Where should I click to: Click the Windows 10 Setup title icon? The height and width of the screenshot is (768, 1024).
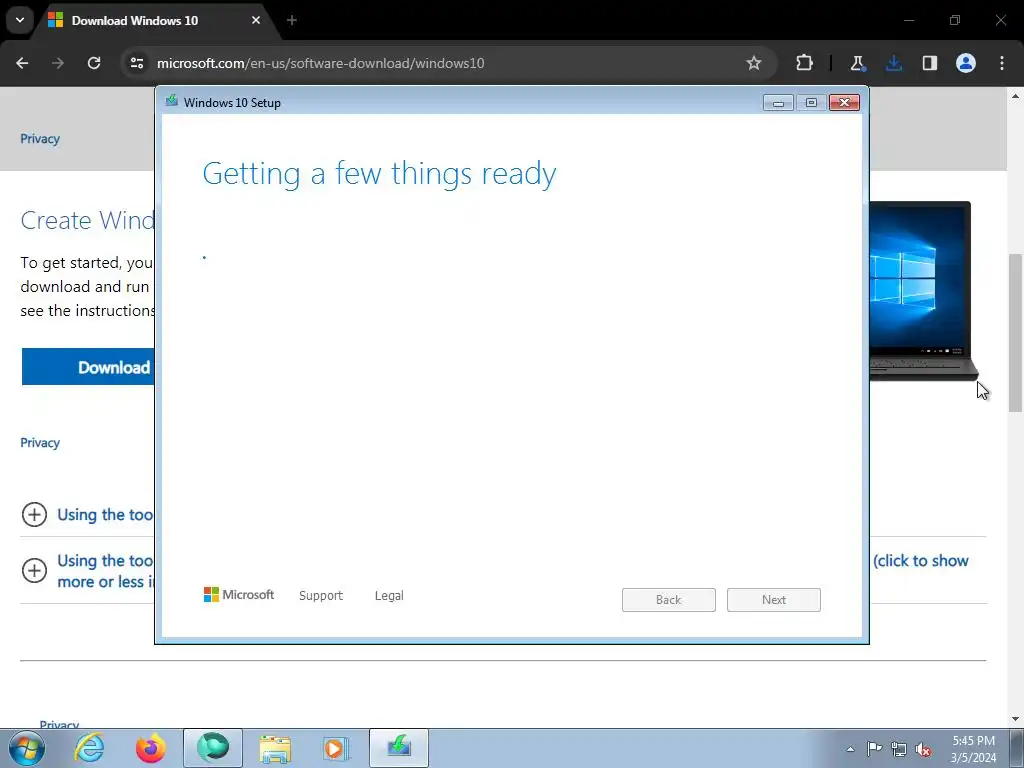[x=172, y=101]
